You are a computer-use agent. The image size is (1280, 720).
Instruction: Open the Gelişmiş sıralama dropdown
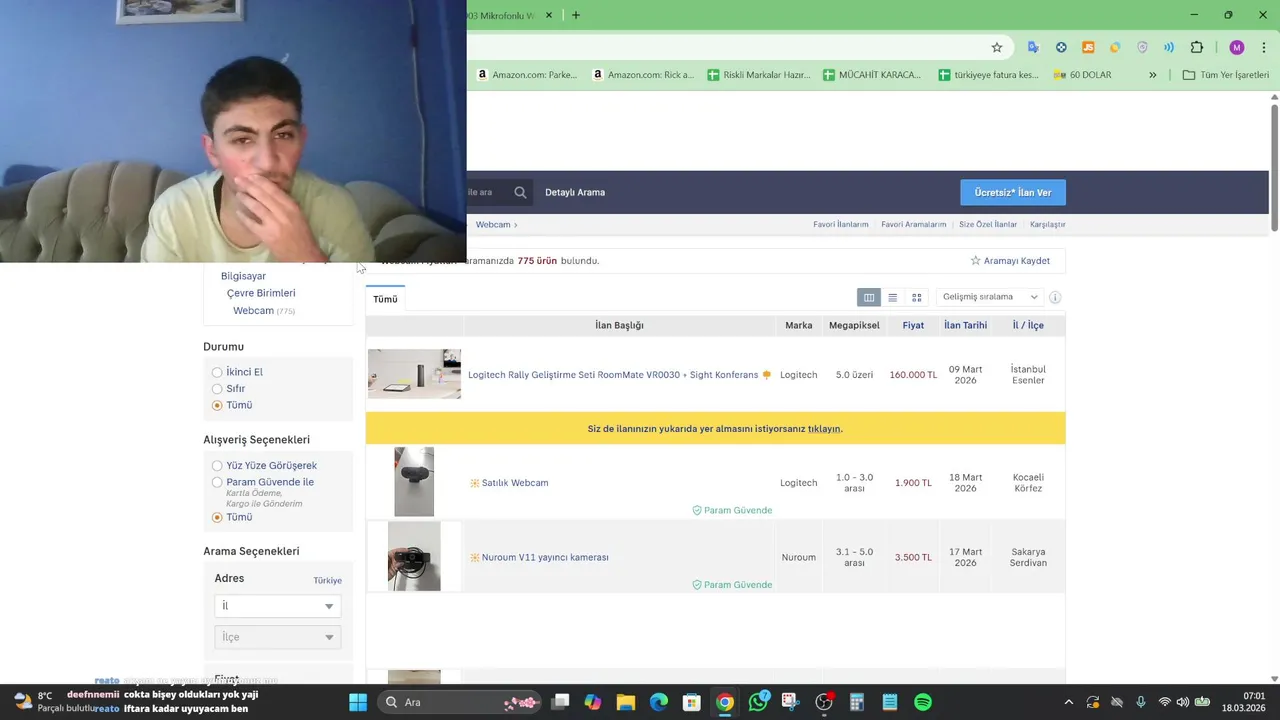(990, 297)
